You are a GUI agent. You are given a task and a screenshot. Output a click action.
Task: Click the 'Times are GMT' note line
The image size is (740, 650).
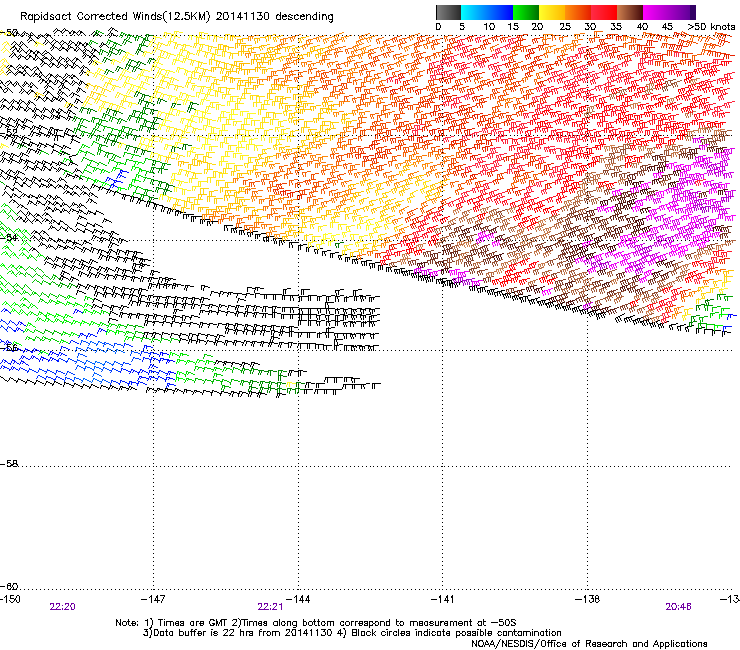pos(316,623)
